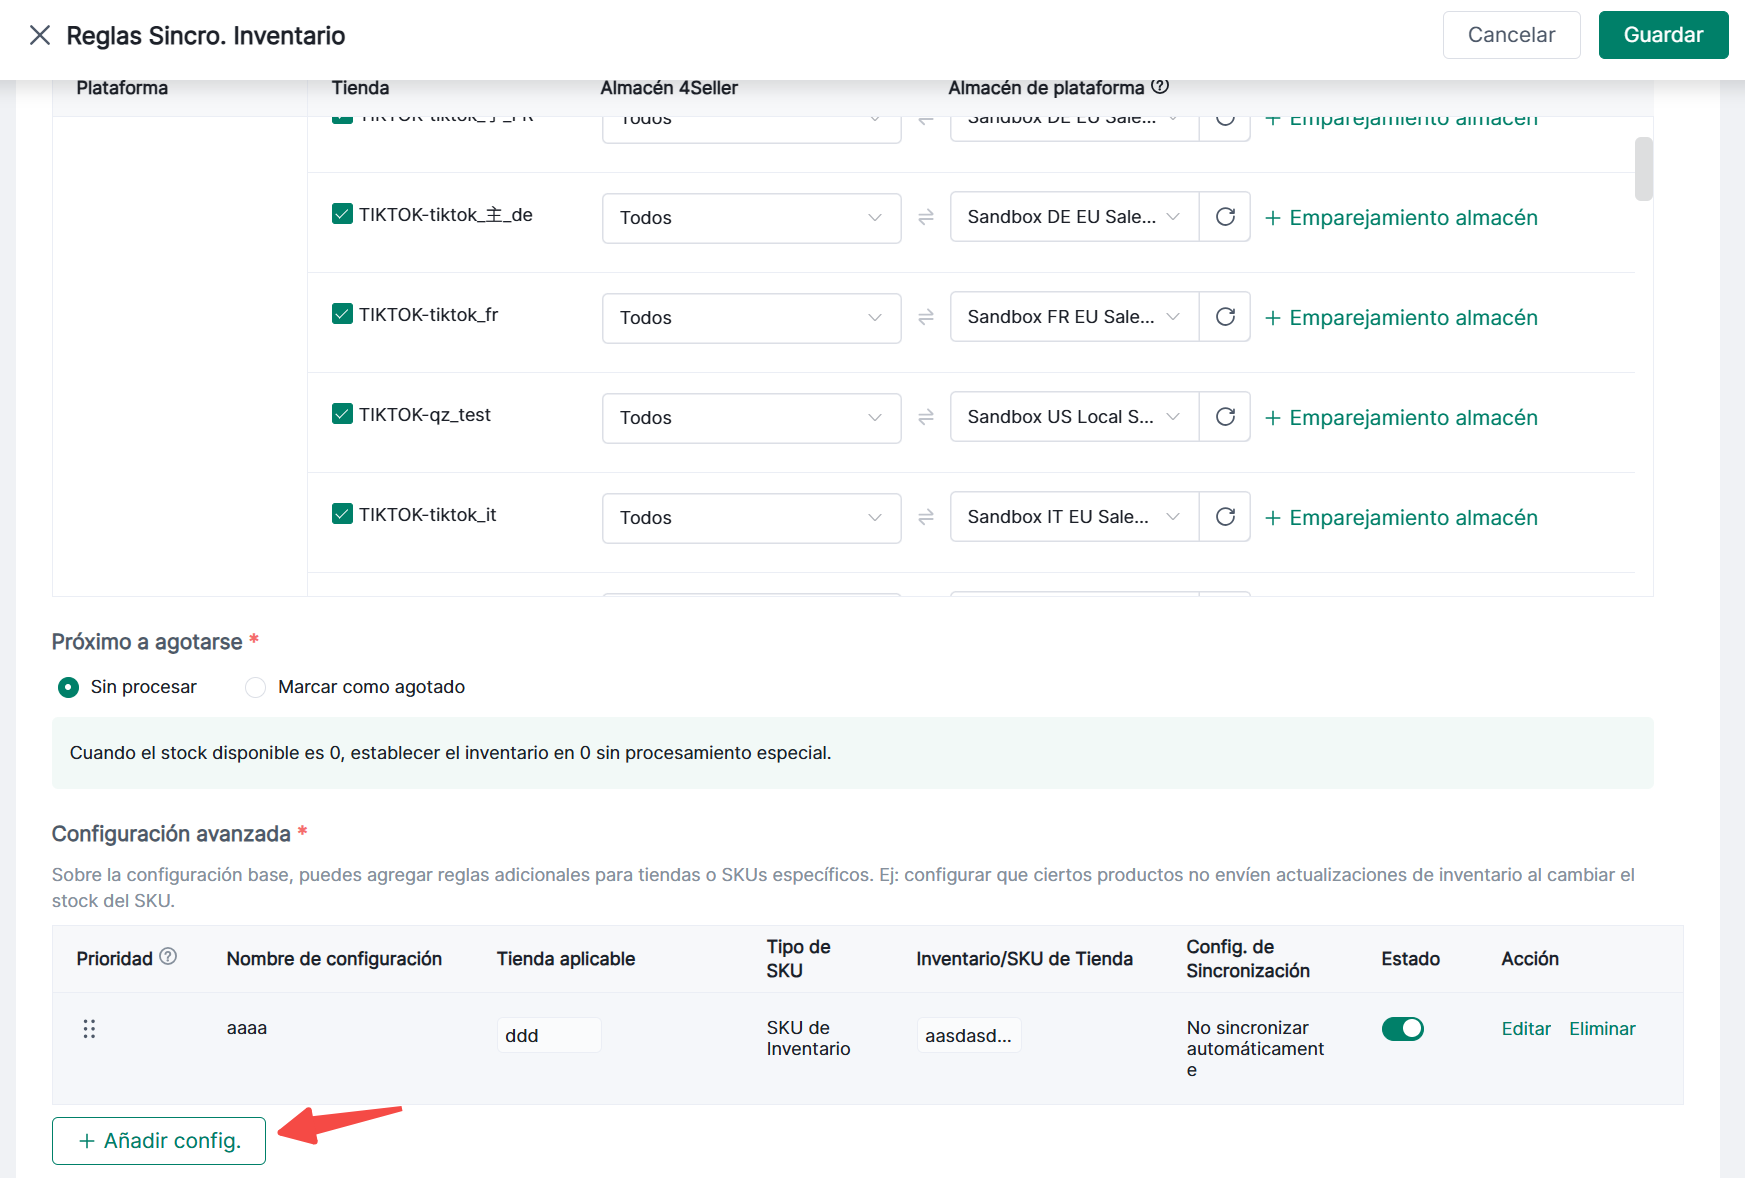Viewport: 1745px width, 1178px height.
Task: Refresh the Sandbox US Local warehouse list
Action: [1225, 417]
